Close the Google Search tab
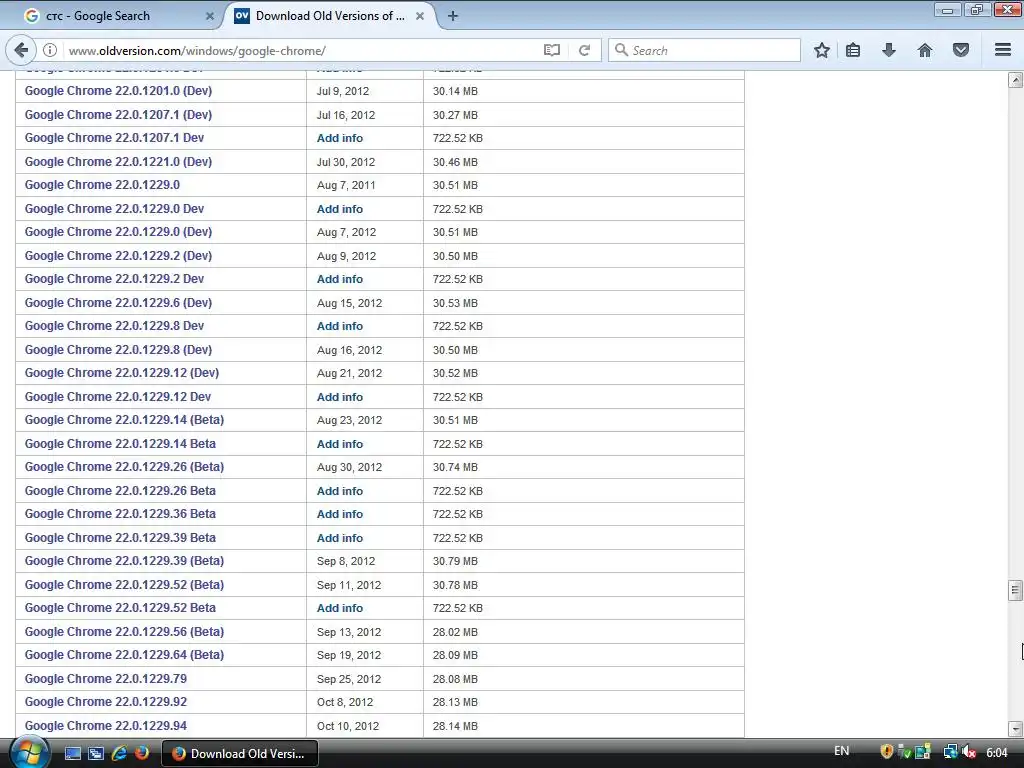The image size is (1024, 768). click(210, 16)
